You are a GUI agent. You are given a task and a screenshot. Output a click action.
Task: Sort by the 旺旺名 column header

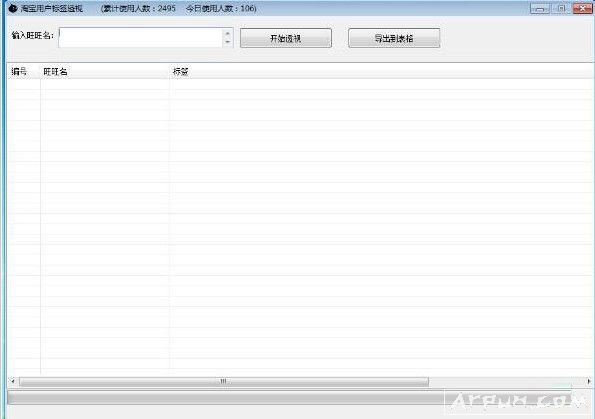(x=105, y=71)
